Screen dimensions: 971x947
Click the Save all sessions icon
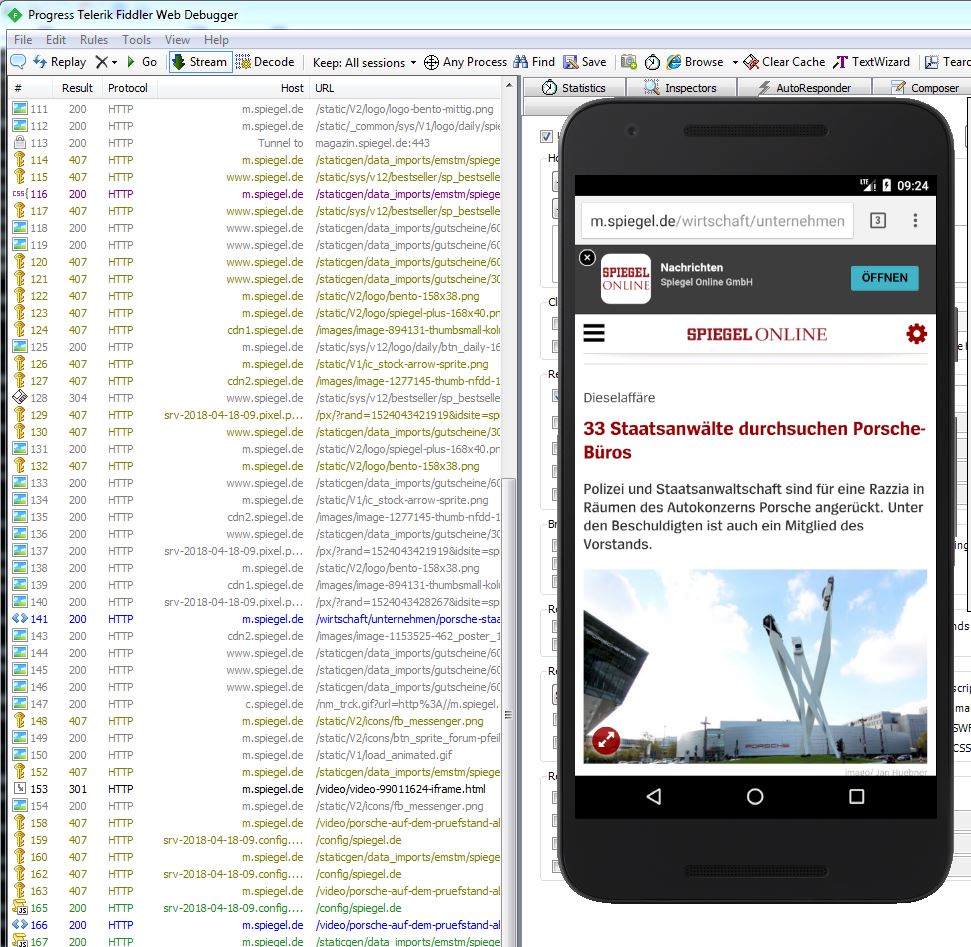tap(569, 62)
